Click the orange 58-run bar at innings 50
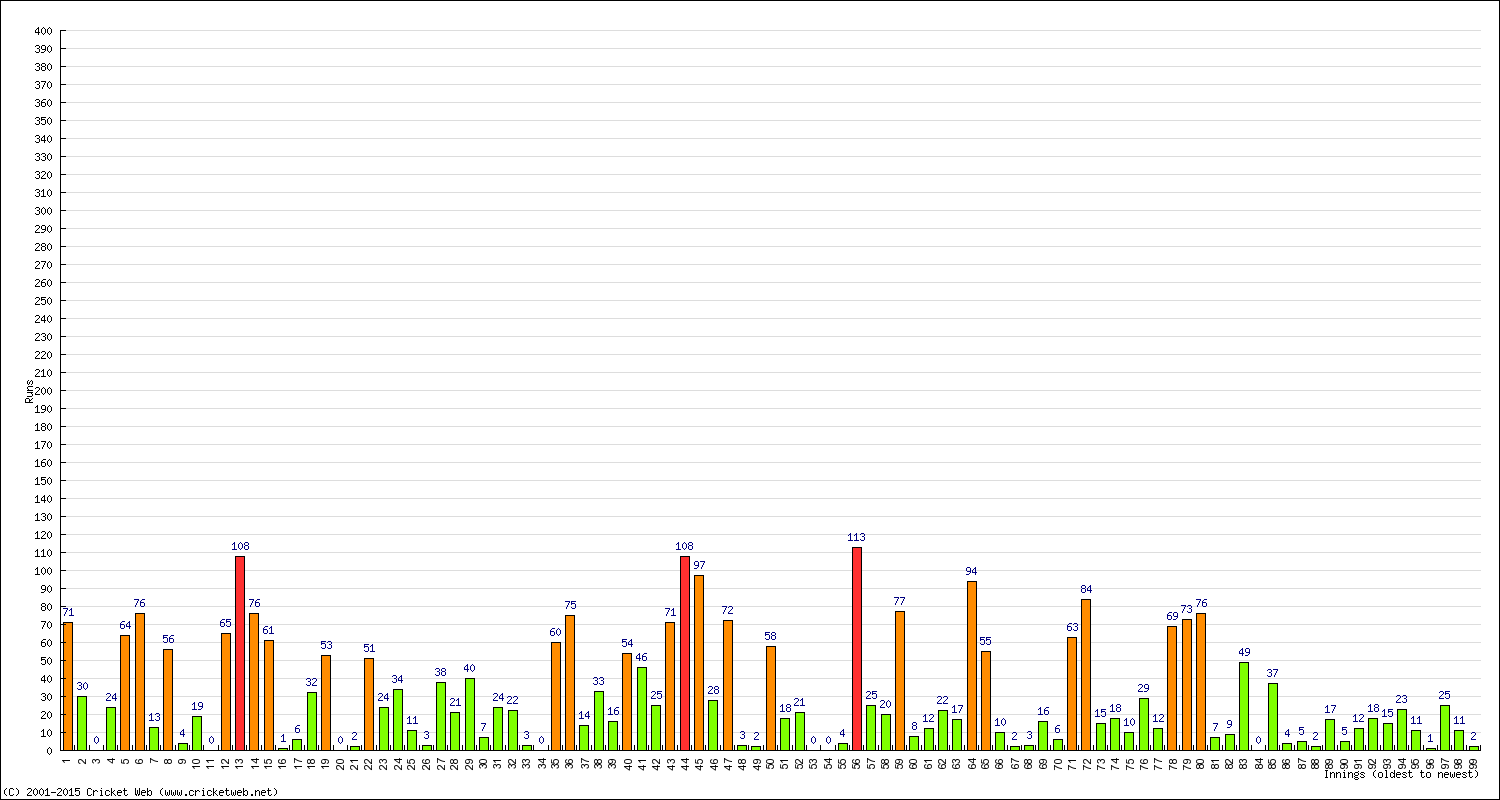 click(x=771, y=698)
